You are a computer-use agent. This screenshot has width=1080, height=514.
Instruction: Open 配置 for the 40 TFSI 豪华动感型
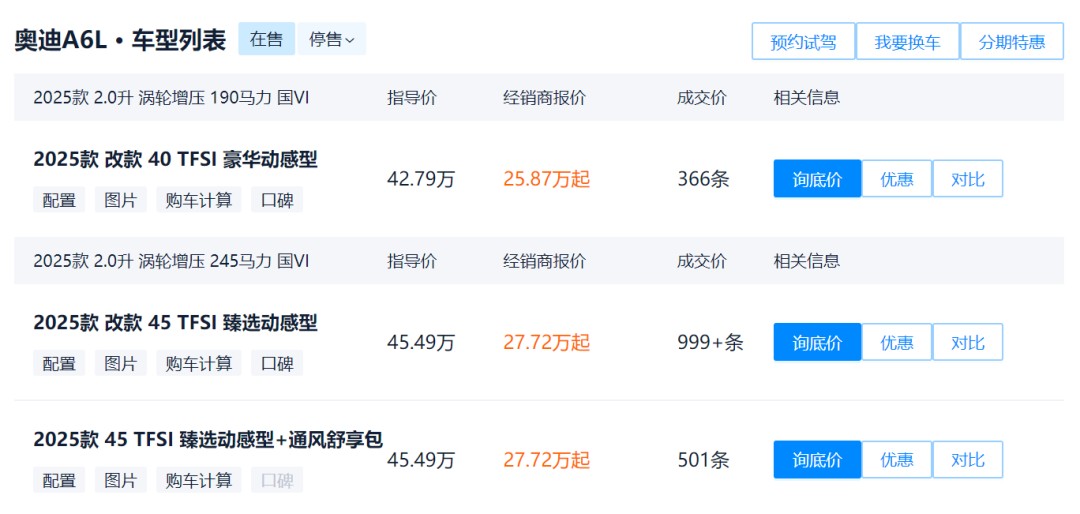[x=59, y=199]
